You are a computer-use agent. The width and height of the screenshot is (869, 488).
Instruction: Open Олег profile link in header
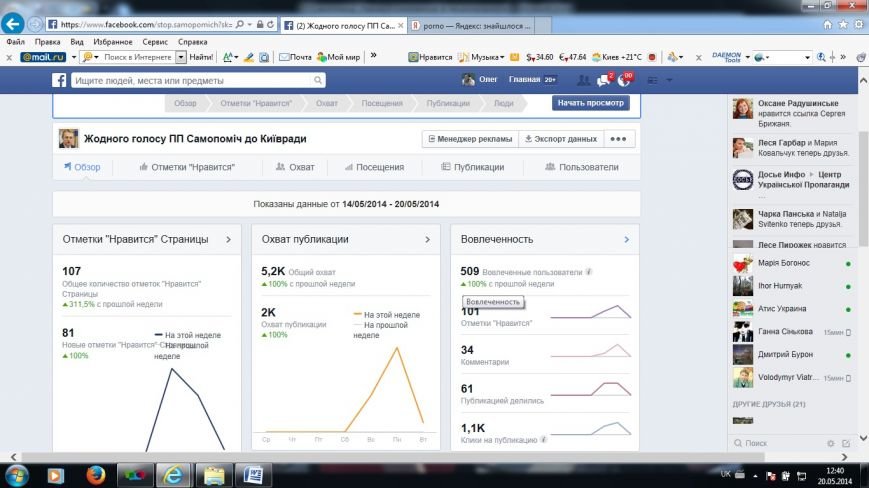[x=480, y=80]
